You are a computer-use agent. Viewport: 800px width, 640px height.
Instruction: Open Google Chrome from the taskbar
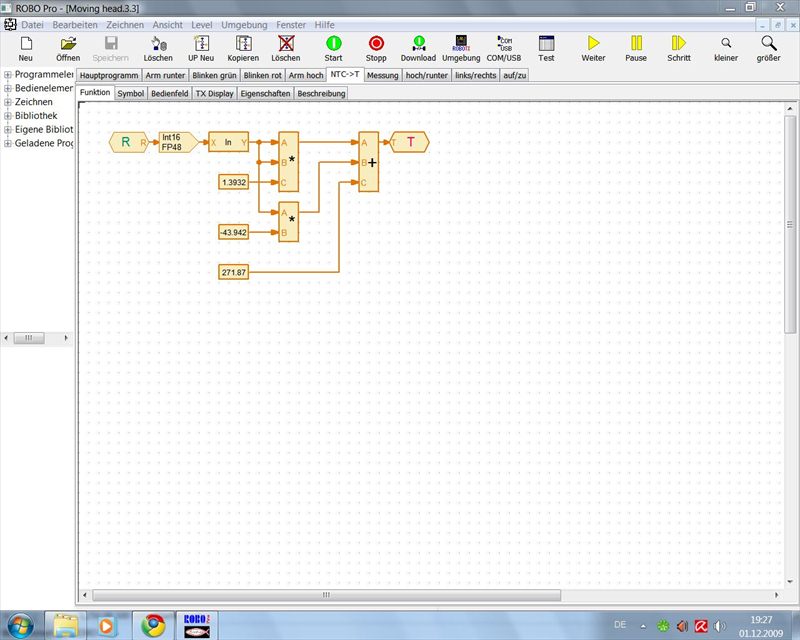coord(153,625)
